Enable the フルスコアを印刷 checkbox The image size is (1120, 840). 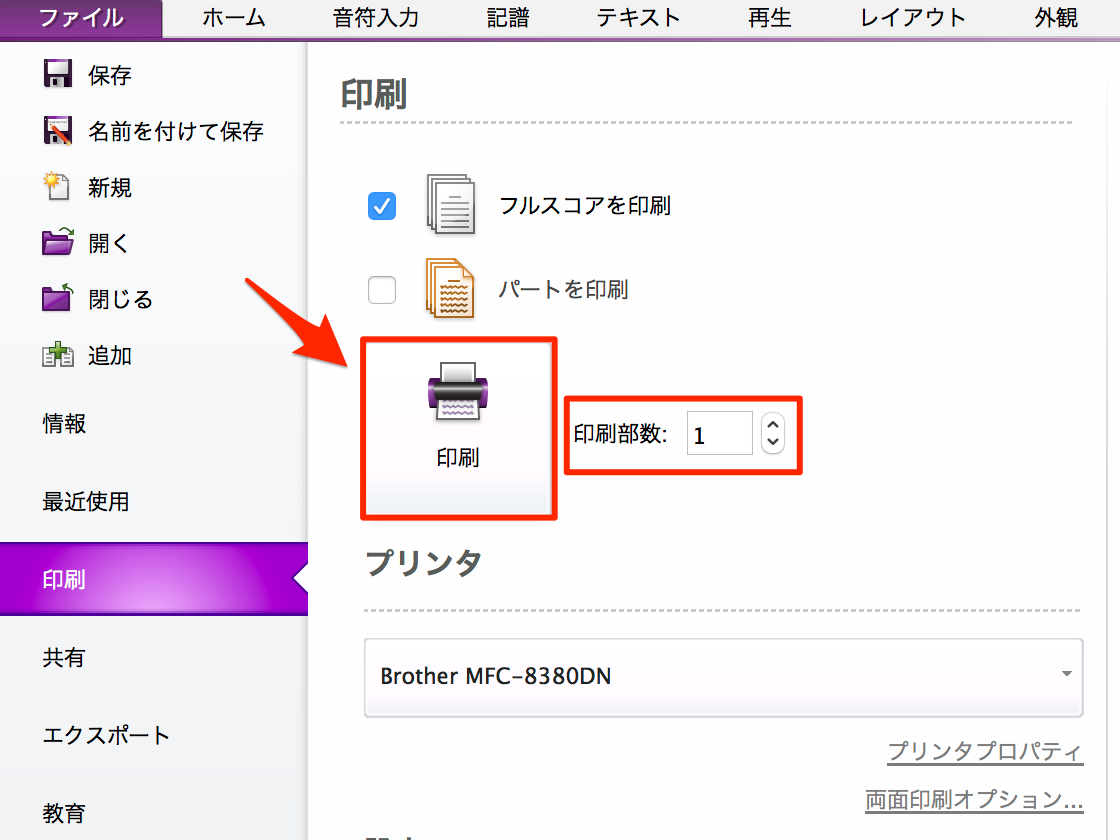tap(382, 206)
